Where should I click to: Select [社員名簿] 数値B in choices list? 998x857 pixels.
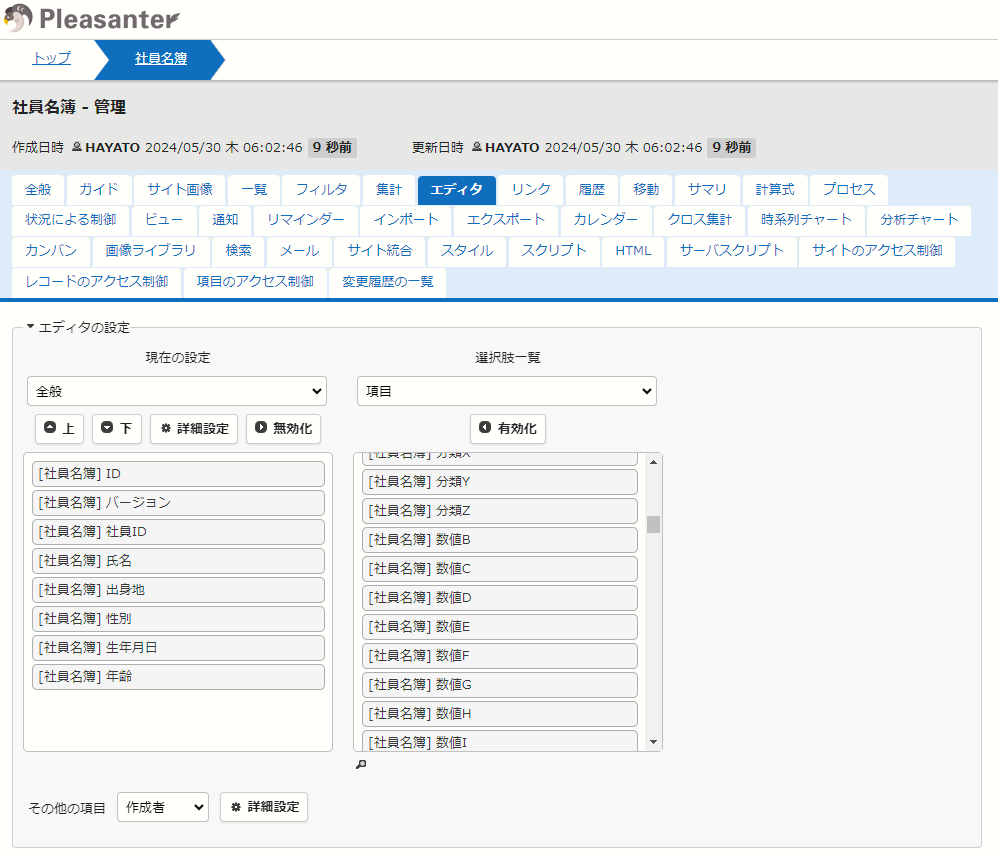500,540
